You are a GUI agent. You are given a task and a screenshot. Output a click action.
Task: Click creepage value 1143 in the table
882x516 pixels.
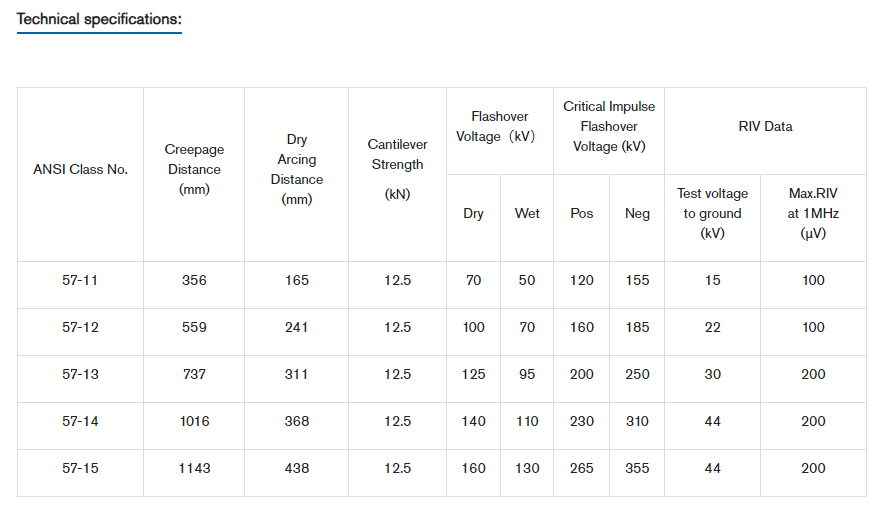click(194, 468)
